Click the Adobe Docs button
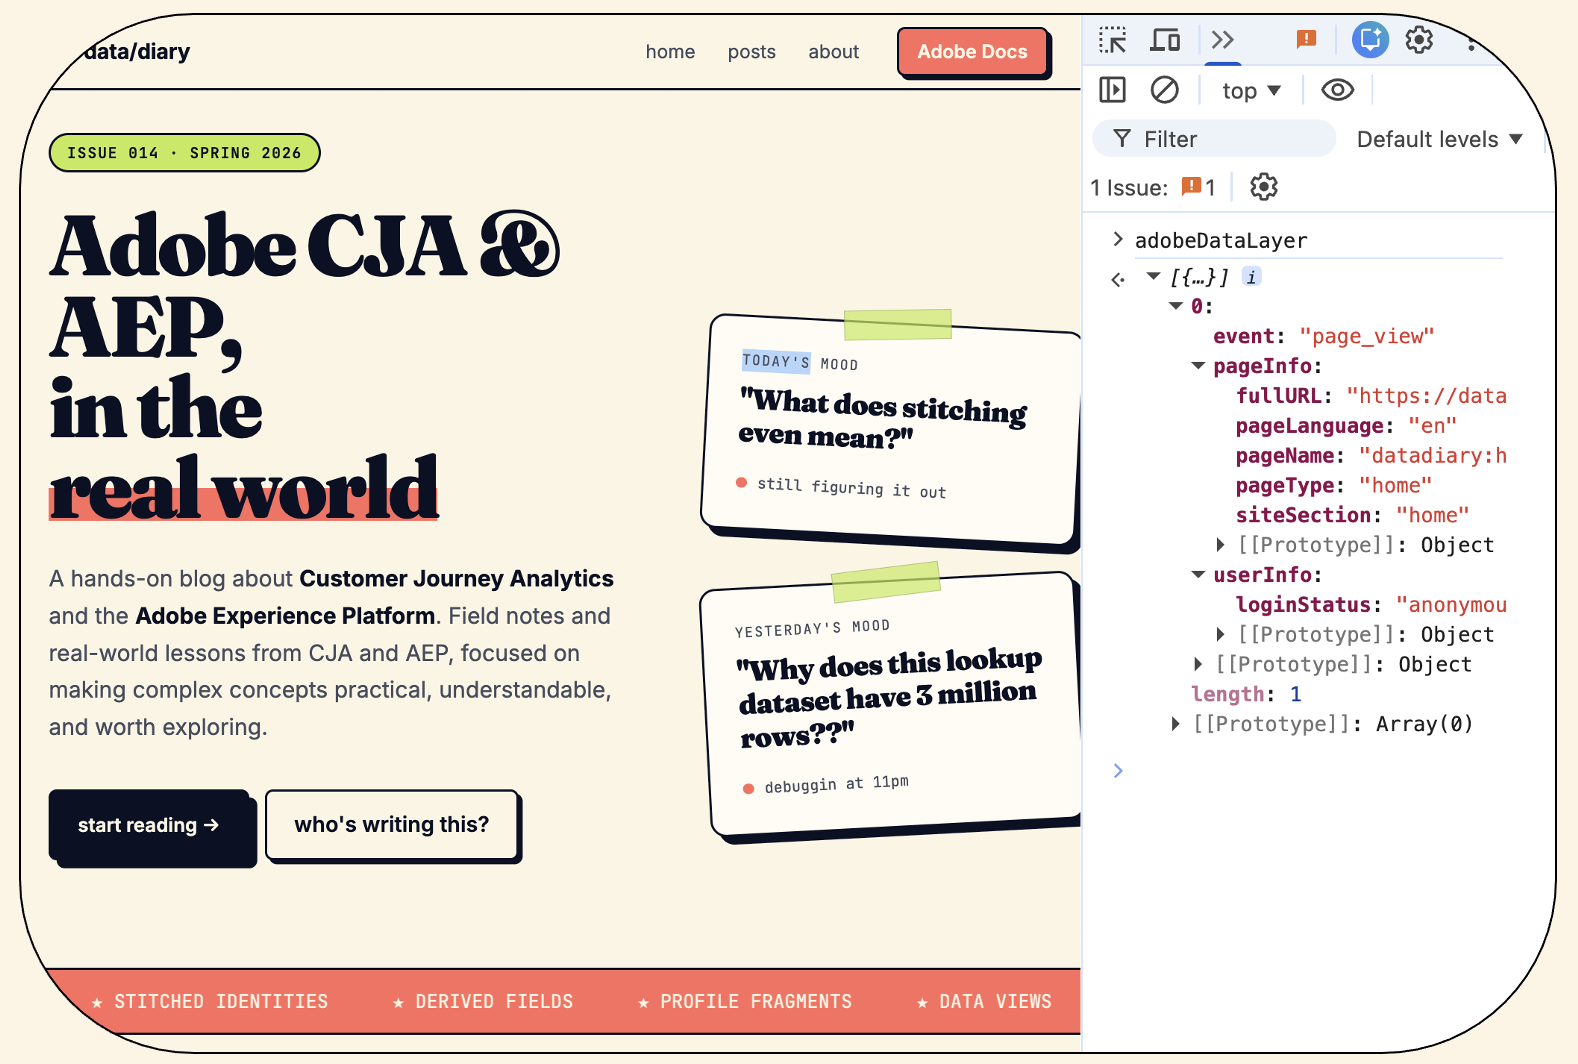Screen dimensions: 1578x1064 [x=972, y=52]
